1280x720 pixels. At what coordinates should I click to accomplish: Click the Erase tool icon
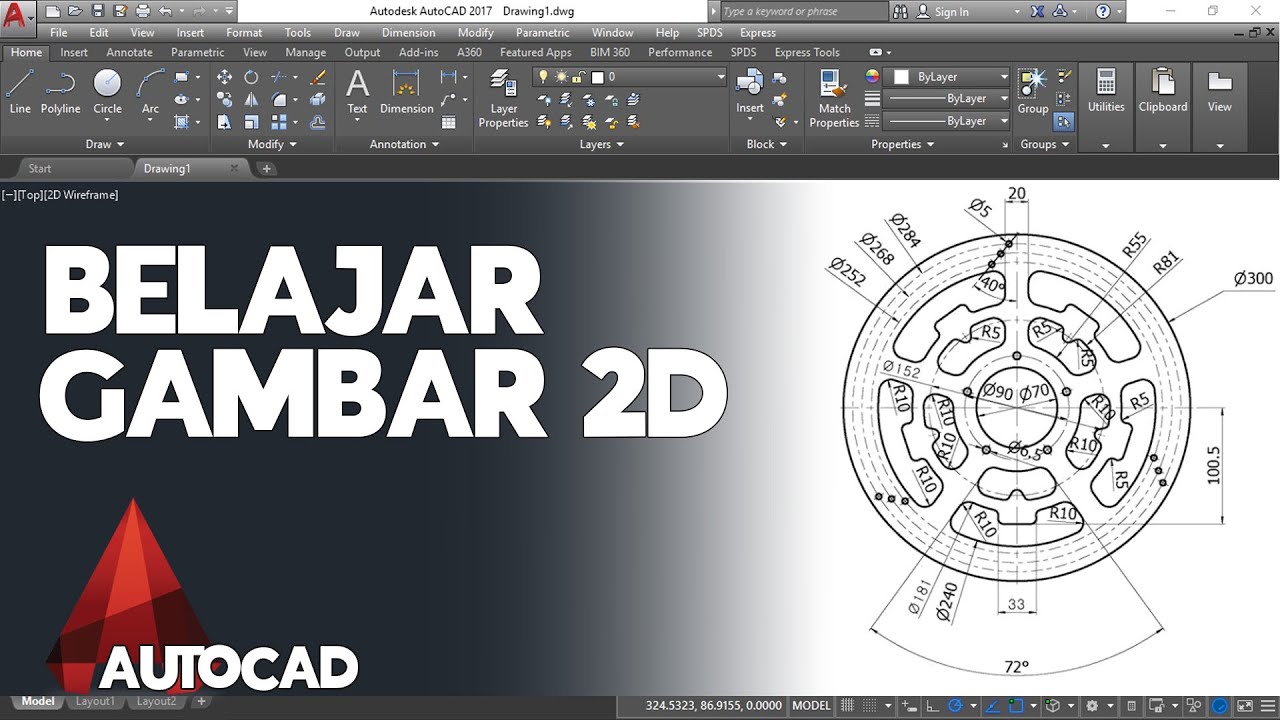(318, 77)
